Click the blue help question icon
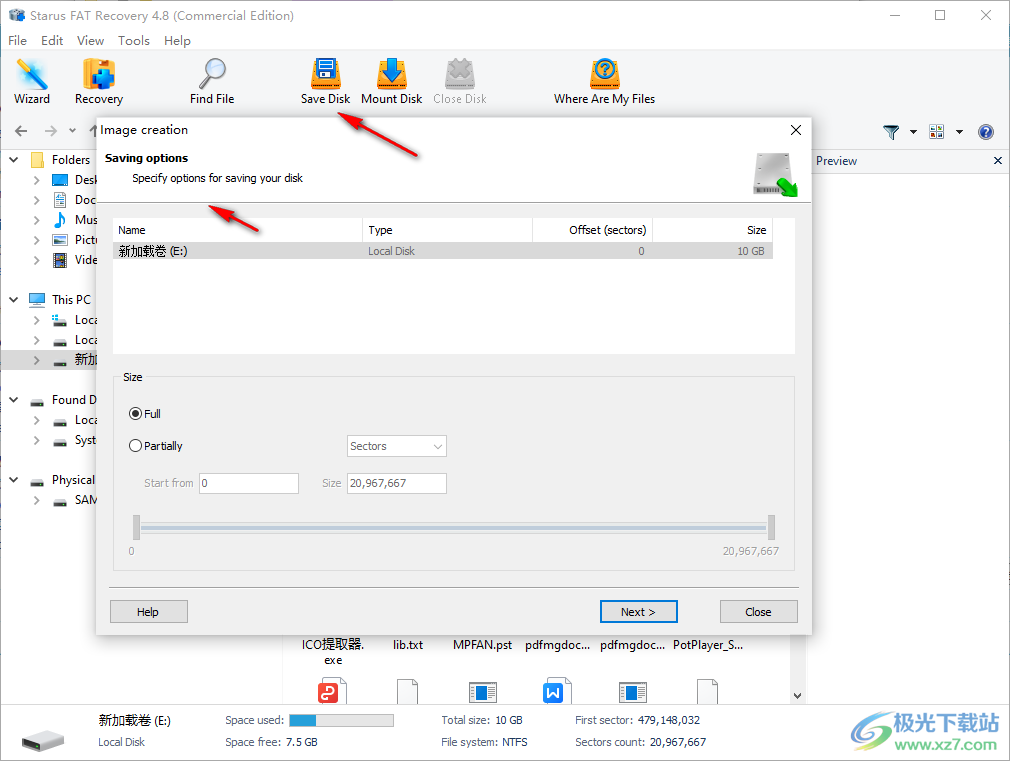The height and width of the screenshot is (761, 1010). click(x=985, y=132)
